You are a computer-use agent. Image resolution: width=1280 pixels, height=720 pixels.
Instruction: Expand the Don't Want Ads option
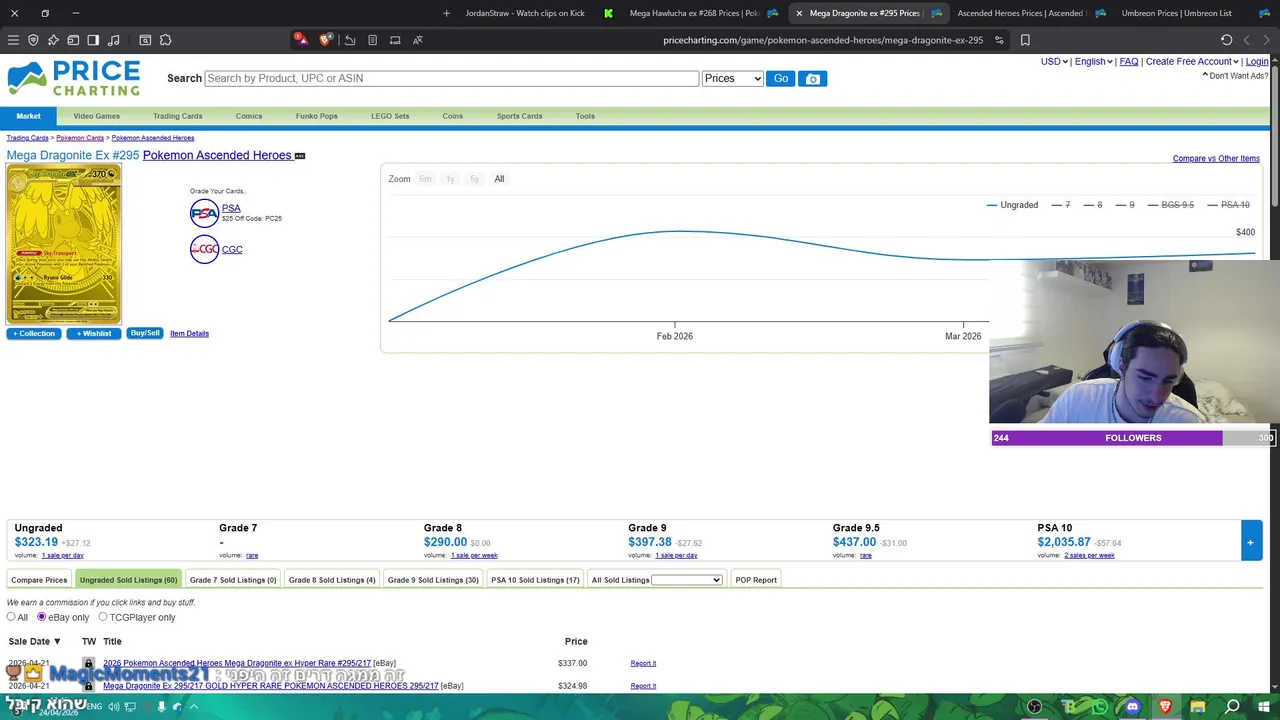[1235, 76]
